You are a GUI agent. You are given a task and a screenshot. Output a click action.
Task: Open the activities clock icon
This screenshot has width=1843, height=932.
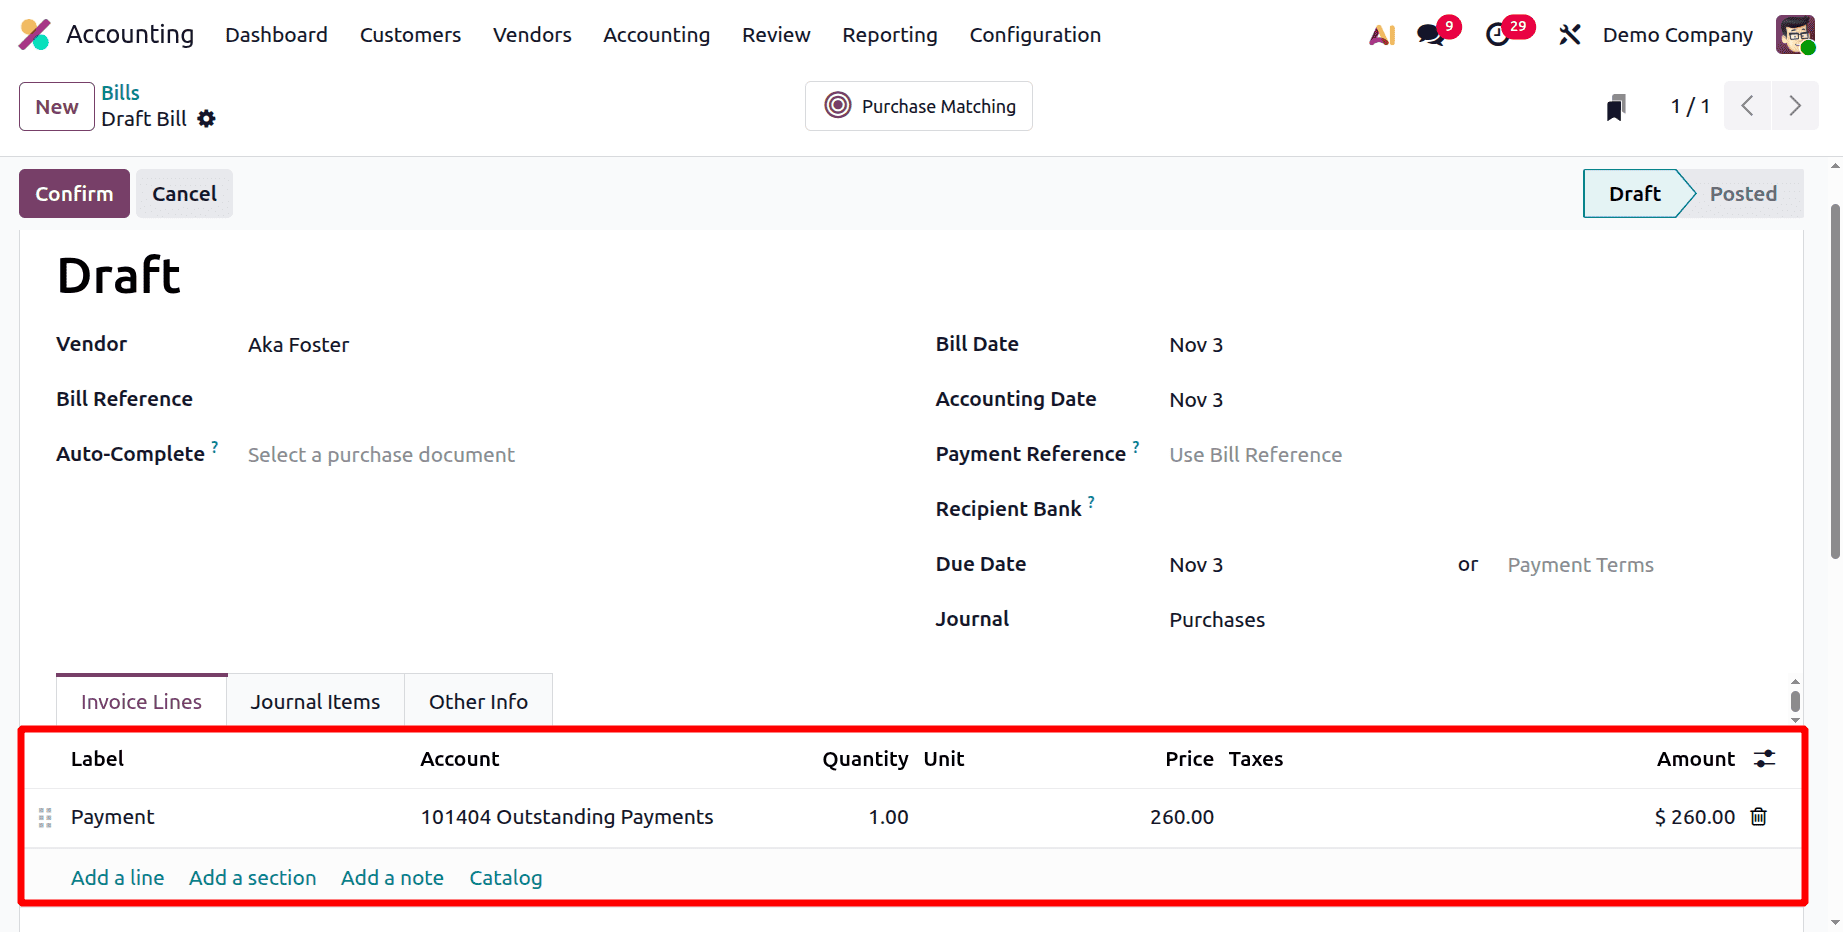pos(1499,33)
